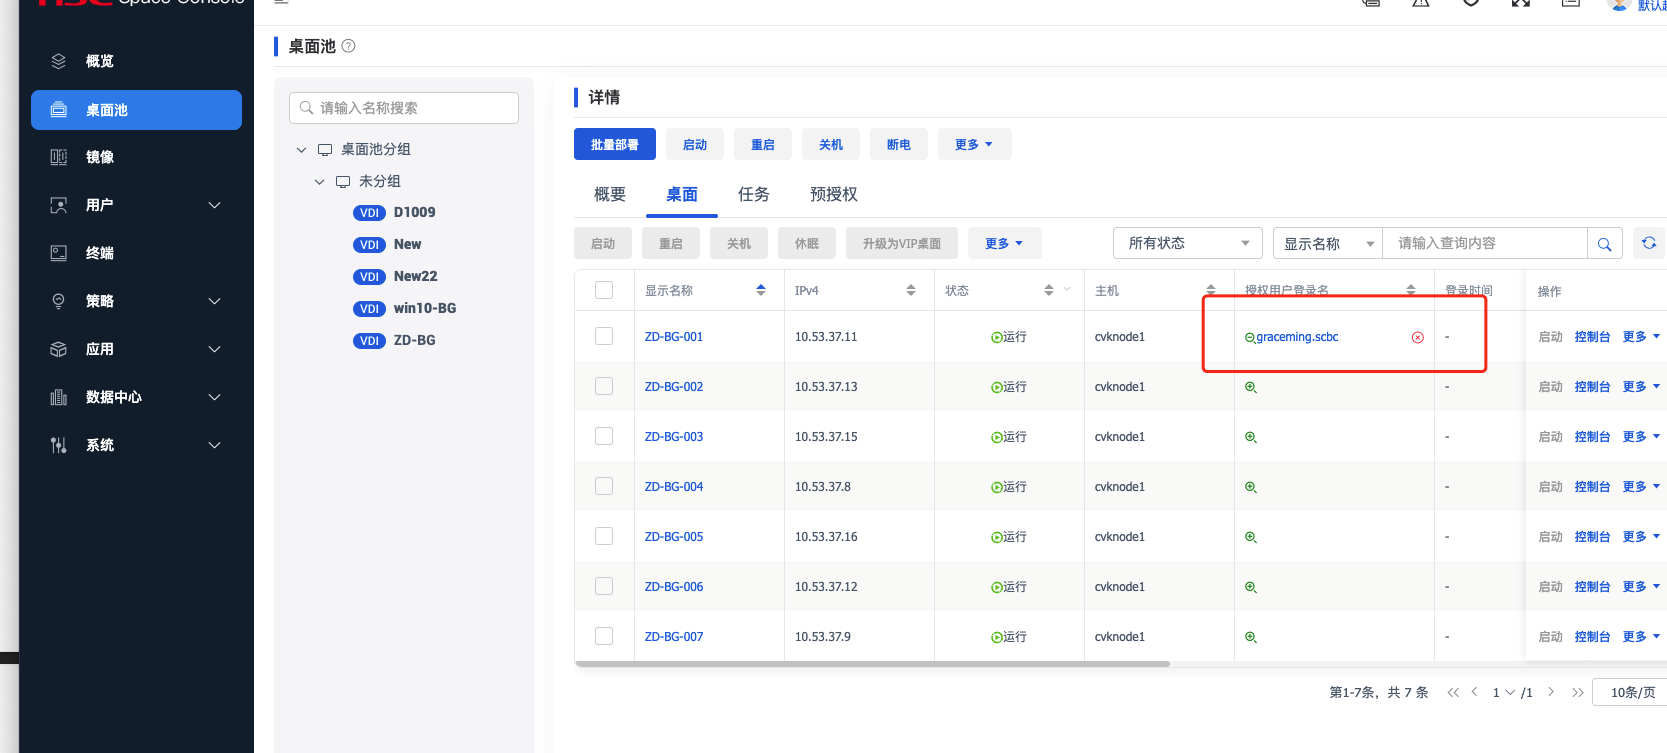Click assign-user icon in ZD-BG-002 row
The width and height of the screenshot is (1667, 753).
tap(1250, 388)
